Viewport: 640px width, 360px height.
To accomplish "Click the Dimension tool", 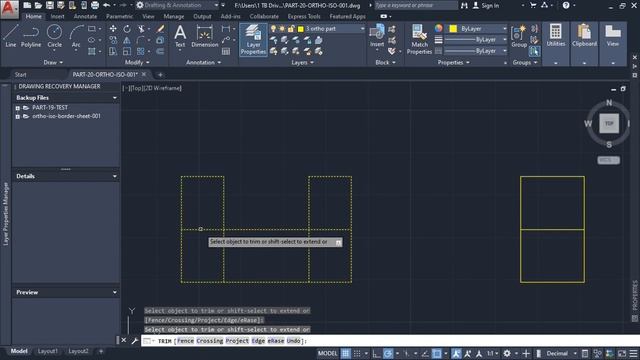I will 204,36.
